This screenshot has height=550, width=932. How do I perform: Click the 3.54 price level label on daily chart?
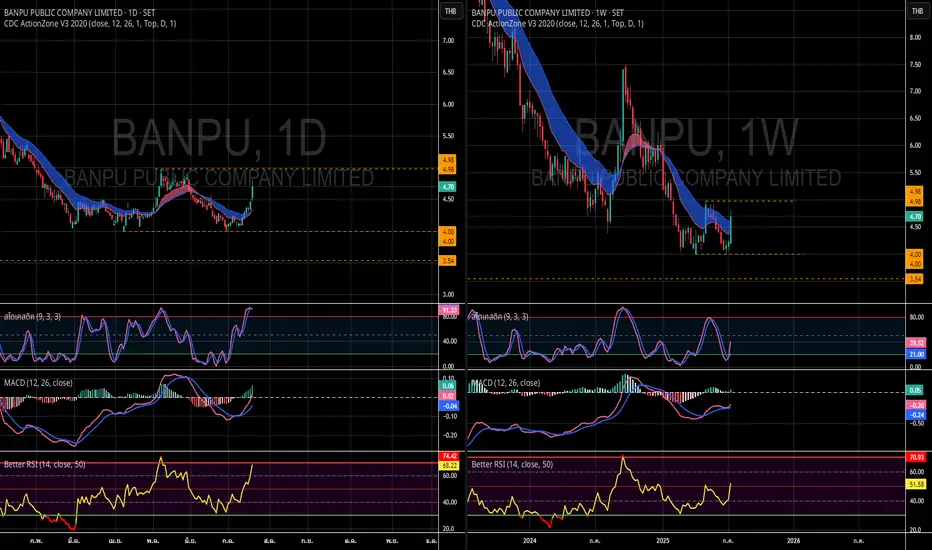click(x=448, y=261)
